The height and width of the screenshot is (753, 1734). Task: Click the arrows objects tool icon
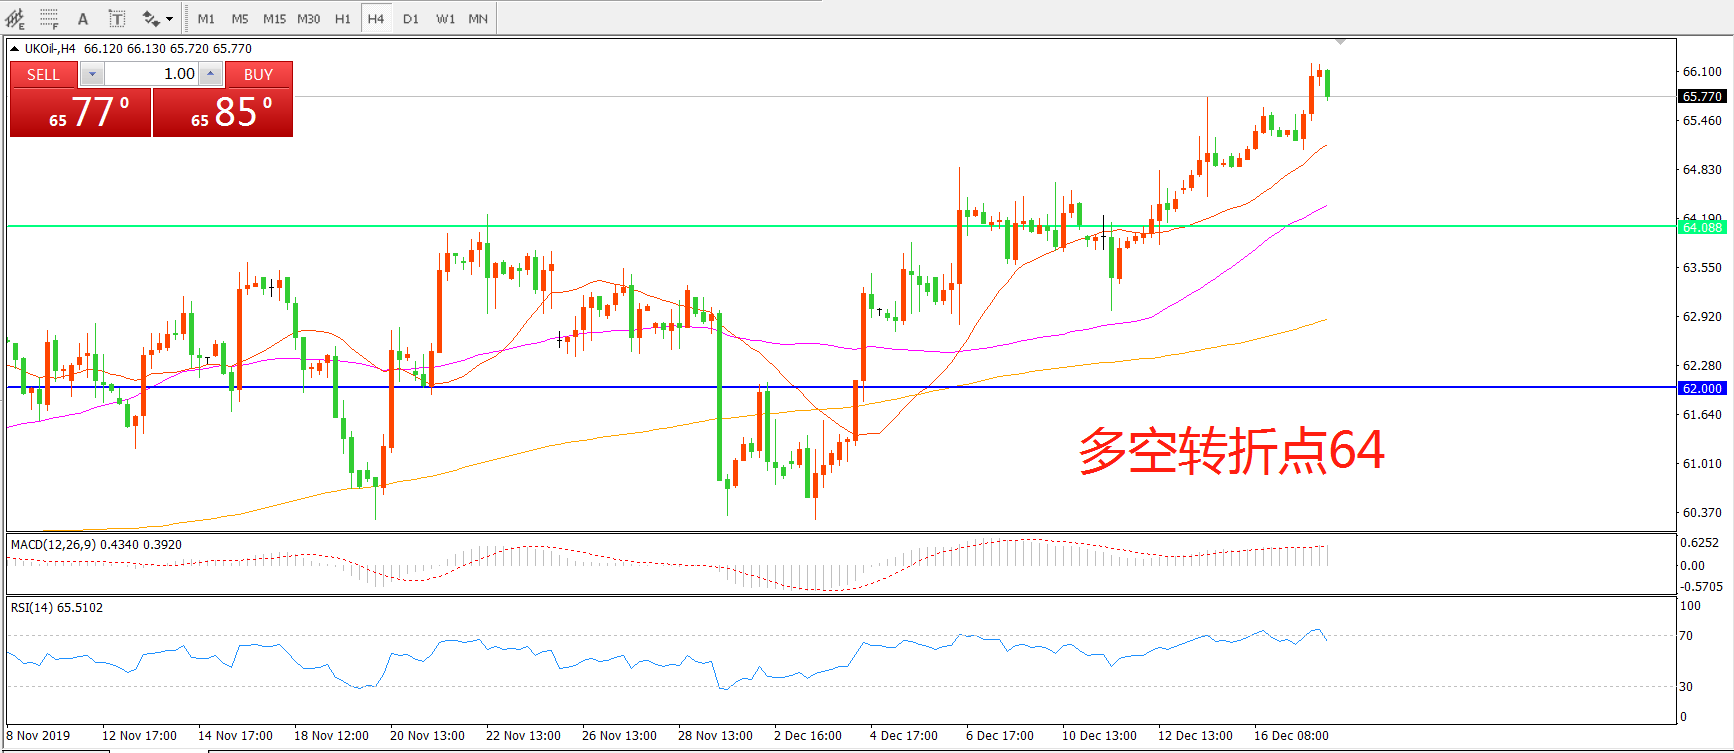click(150, 18)
